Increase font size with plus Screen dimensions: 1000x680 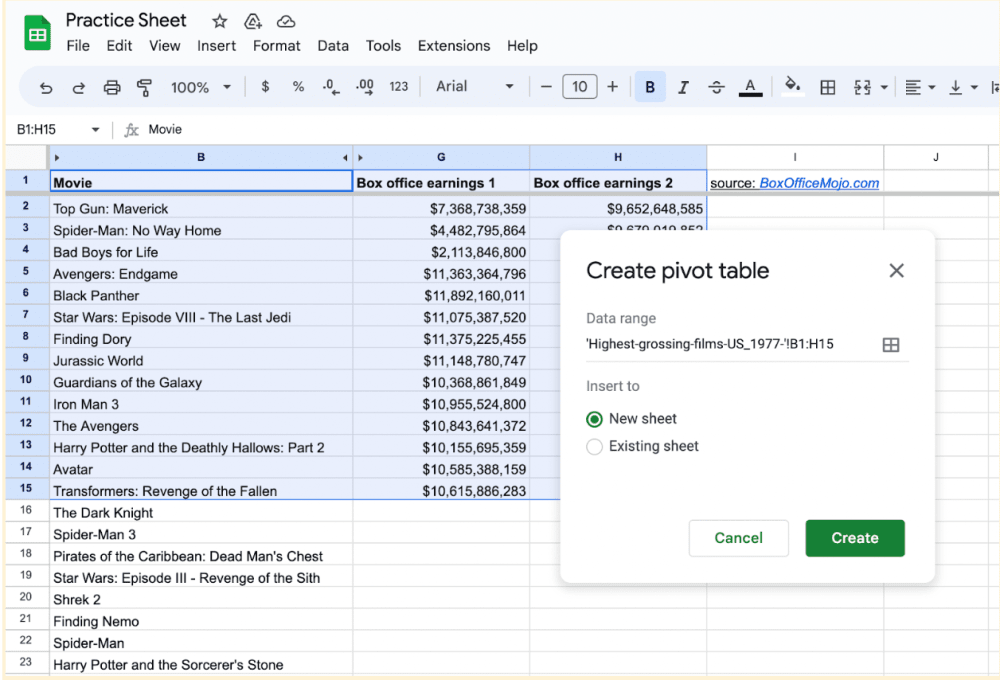pos(612,87)
